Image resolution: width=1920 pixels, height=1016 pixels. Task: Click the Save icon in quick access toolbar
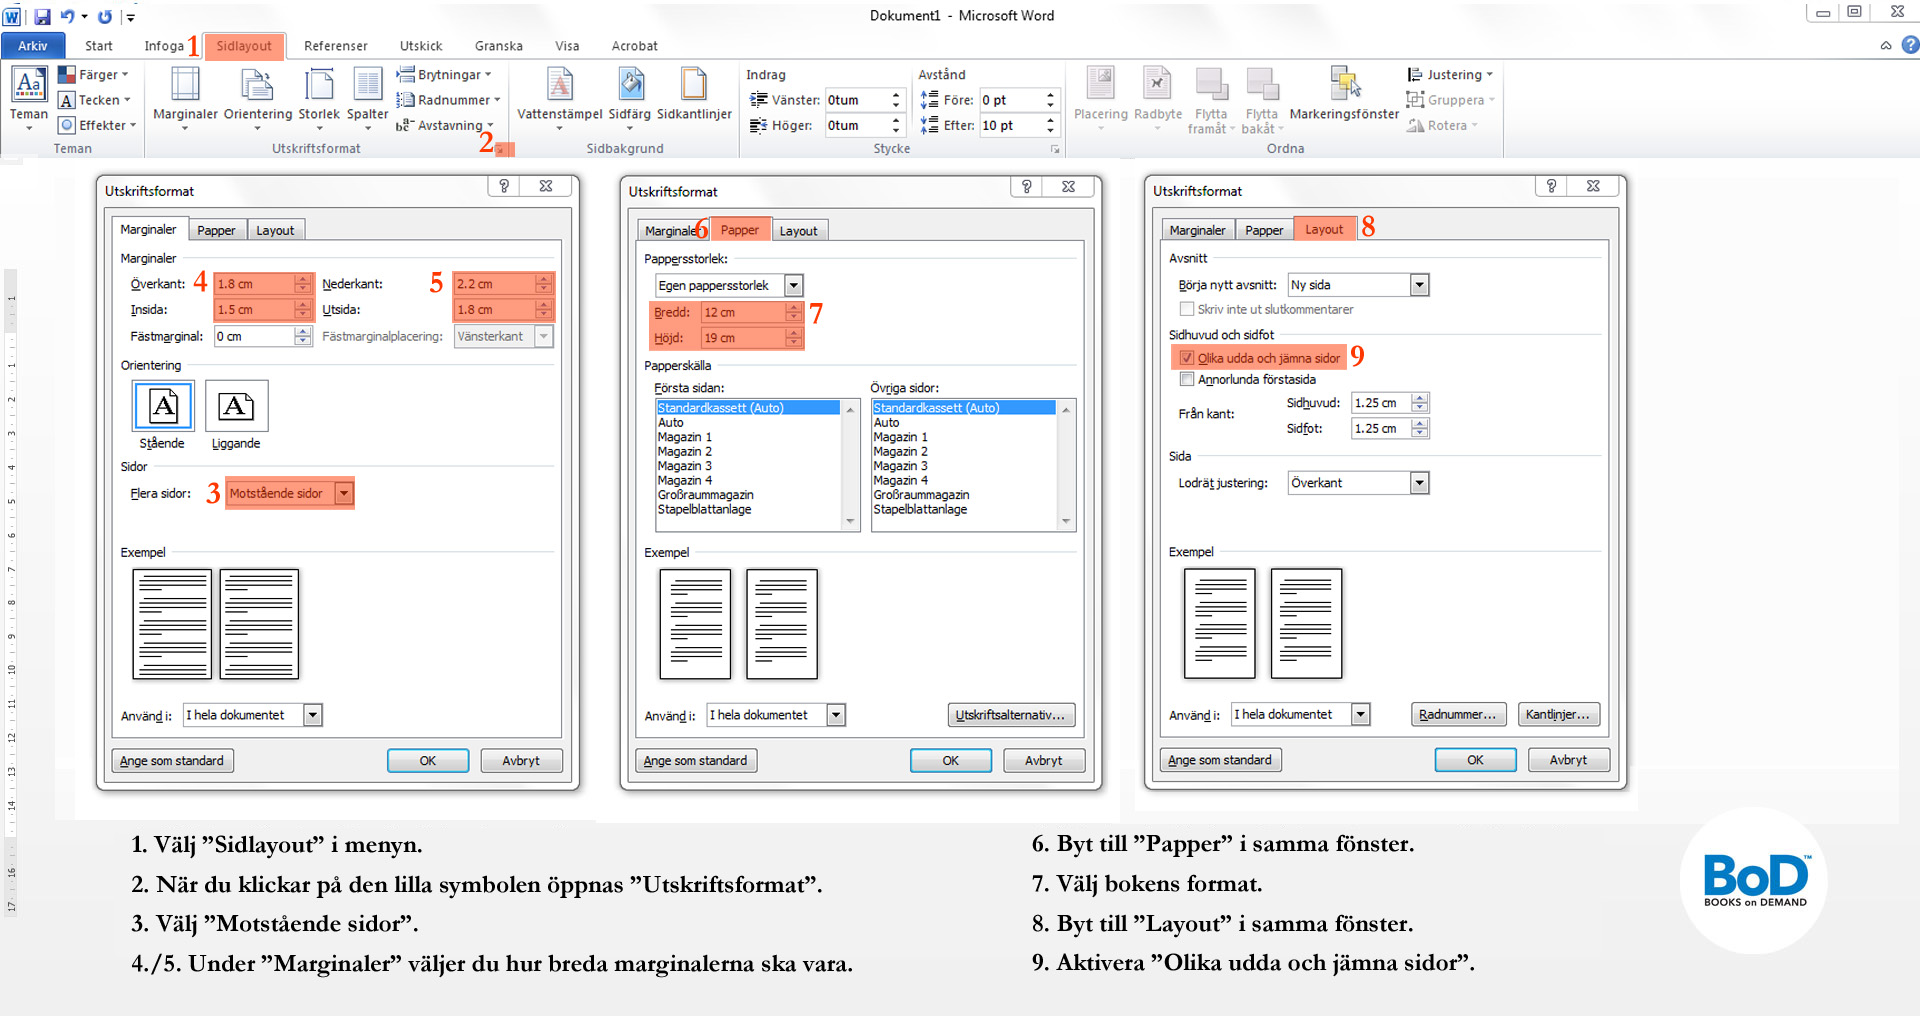pyautogui.click(x=42, y=17)
